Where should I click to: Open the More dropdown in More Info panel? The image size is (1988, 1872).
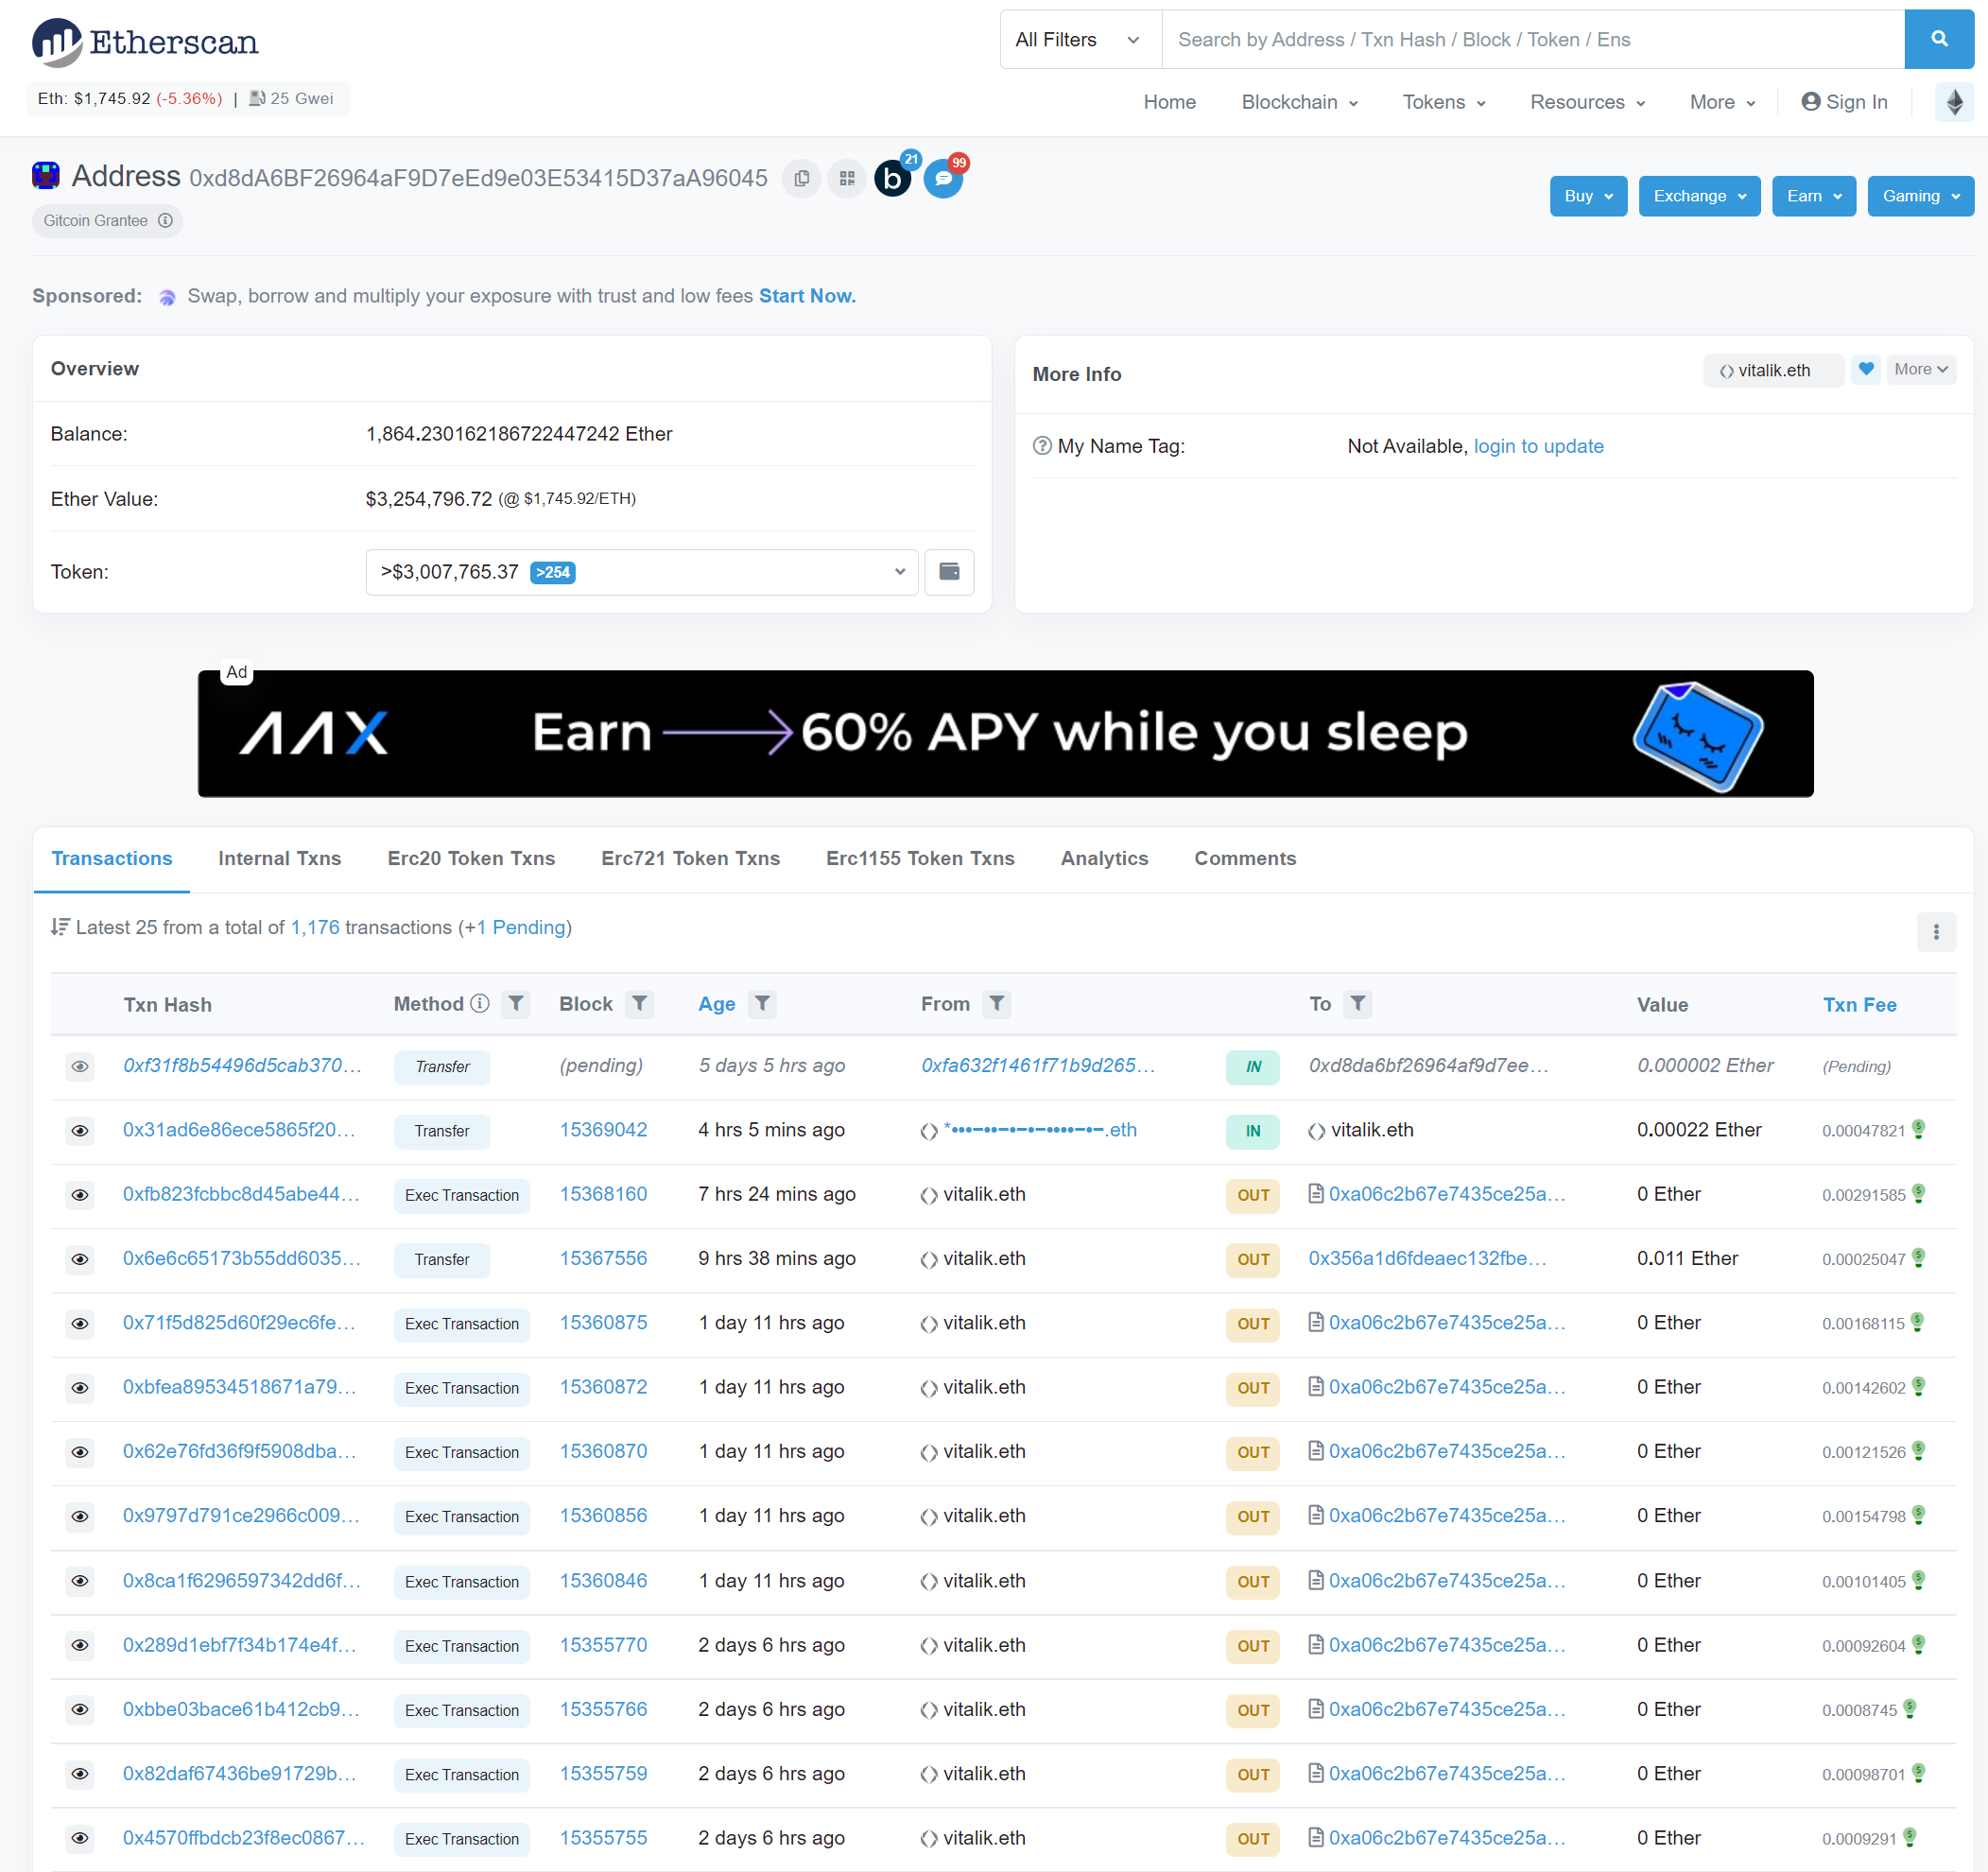point(1920,369)
